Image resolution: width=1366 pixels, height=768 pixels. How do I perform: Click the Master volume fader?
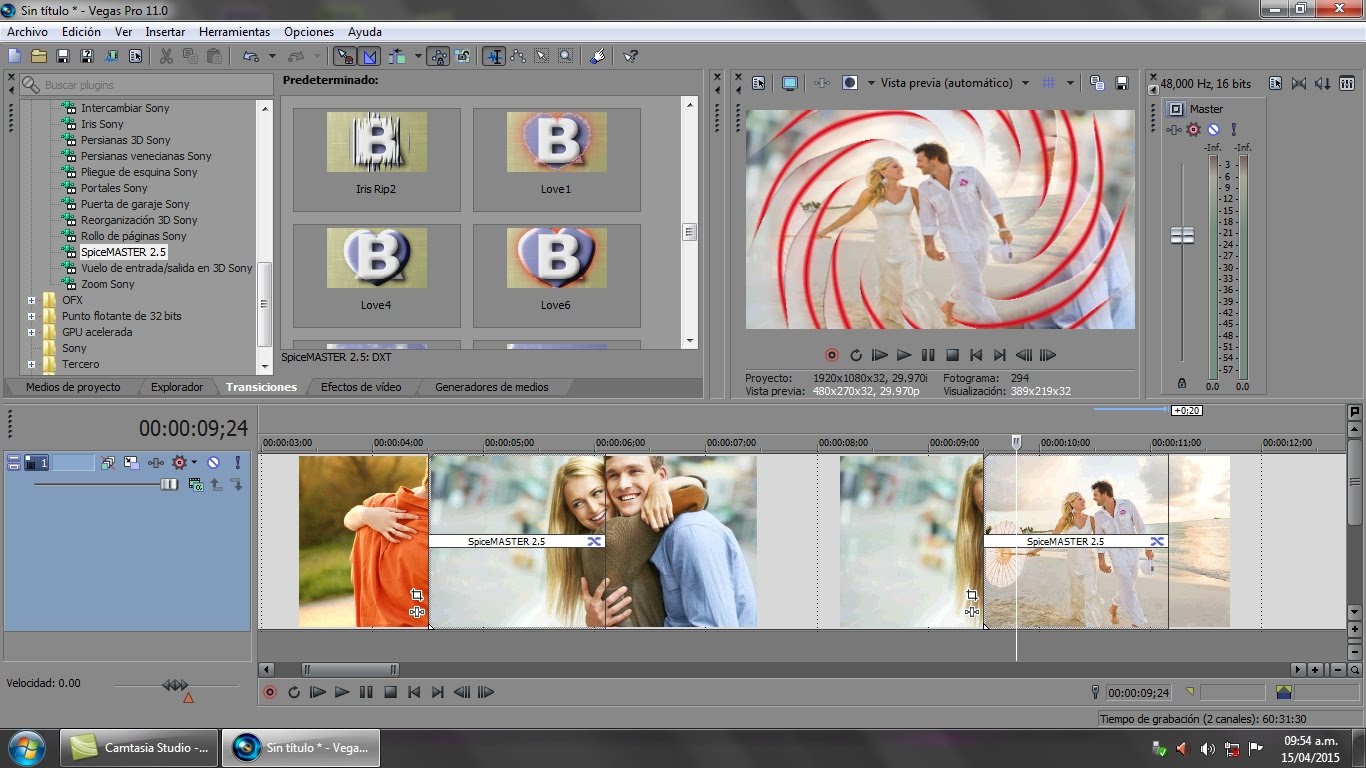coord(1183,235)
